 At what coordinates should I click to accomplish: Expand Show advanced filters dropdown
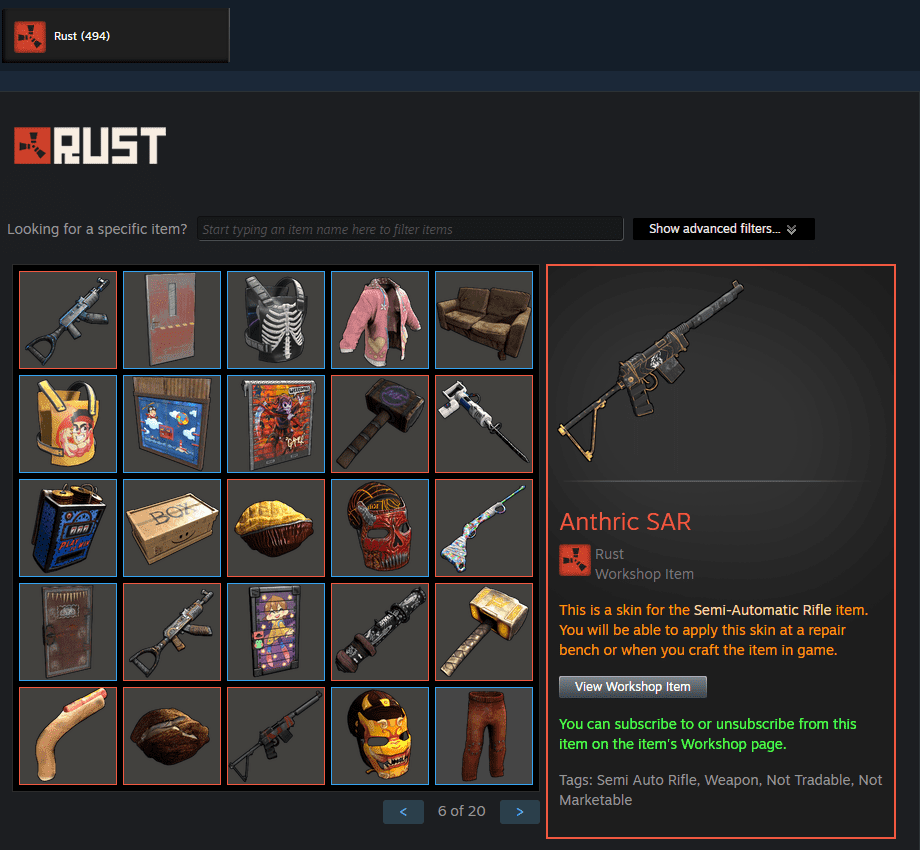click(x=723, y=229)
